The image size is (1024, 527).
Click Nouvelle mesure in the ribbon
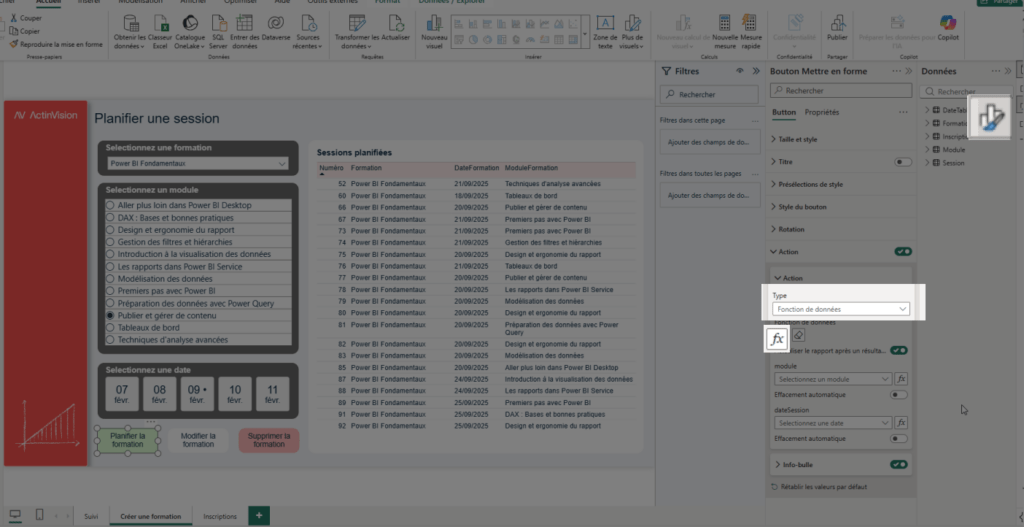[725, 30]
